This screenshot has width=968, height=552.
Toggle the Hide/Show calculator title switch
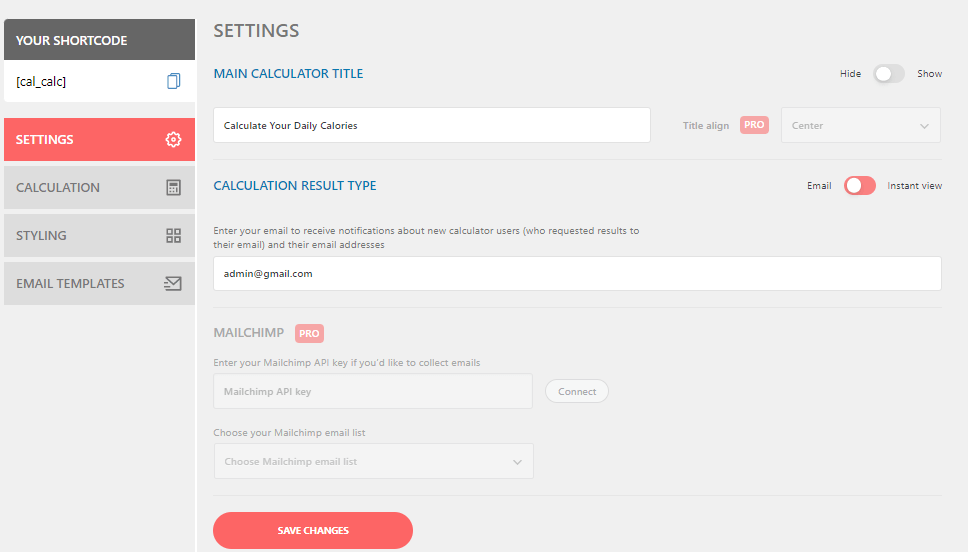coord(889,73)
